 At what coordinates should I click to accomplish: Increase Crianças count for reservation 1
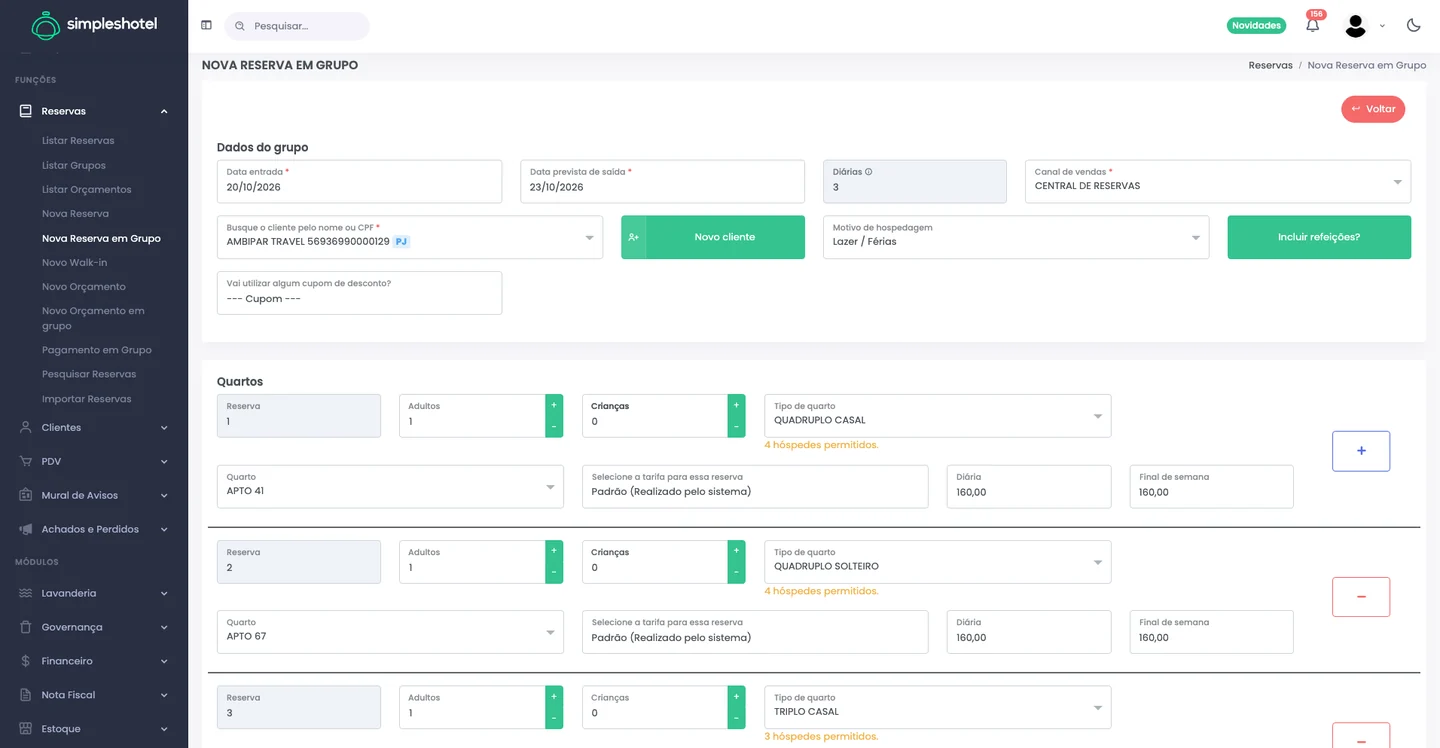[x=737, y=405]
